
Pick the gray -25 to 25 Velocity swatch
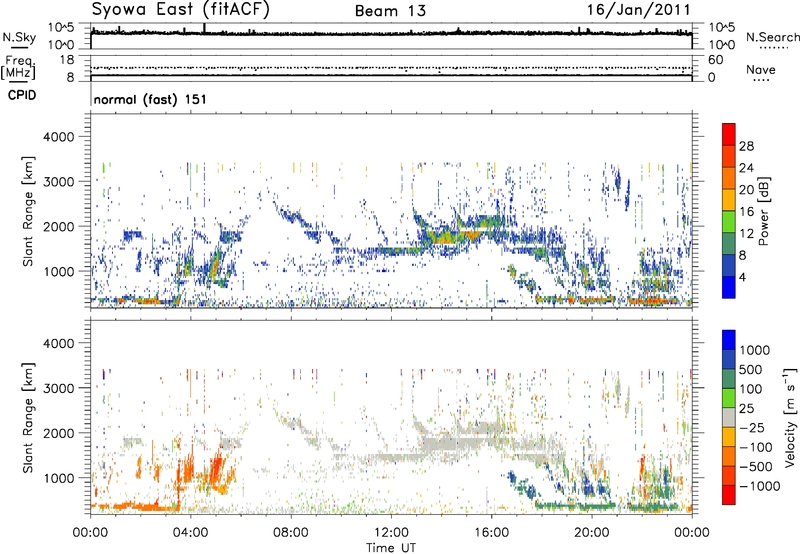pyautogui.click(x=729, y=418)
